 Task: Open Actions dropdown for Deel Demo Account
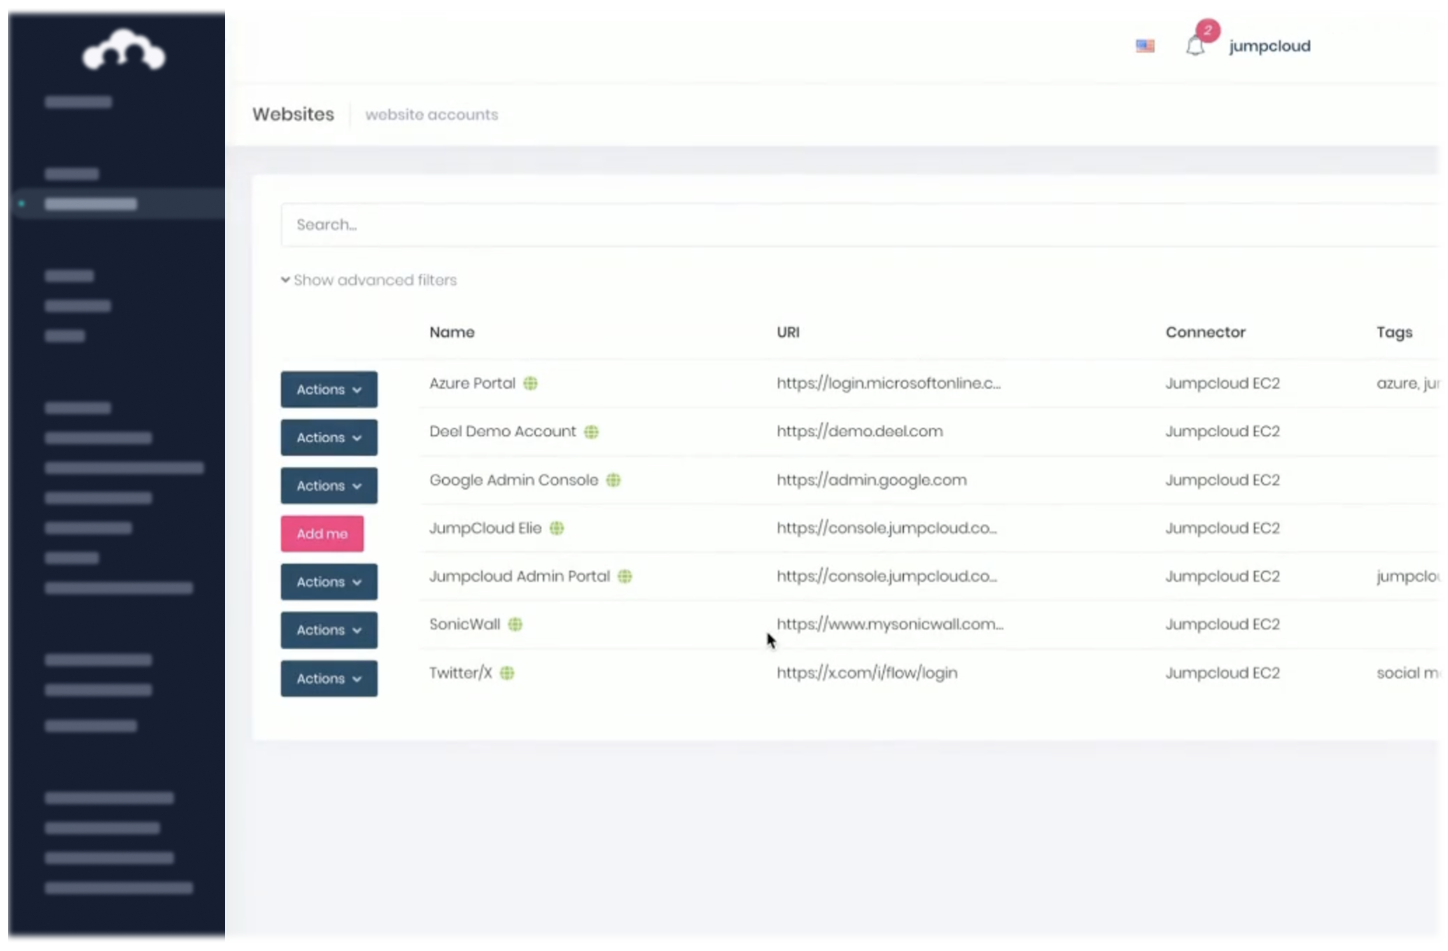329,438
